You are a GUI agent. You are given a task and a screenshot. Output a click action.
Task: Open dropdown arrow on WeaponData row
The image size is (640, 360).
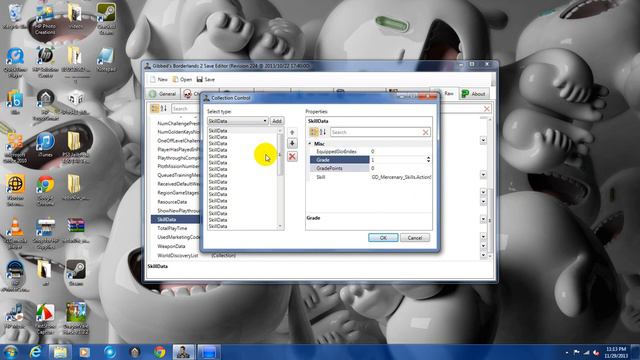pyautogui.click(x=483, y=246)
